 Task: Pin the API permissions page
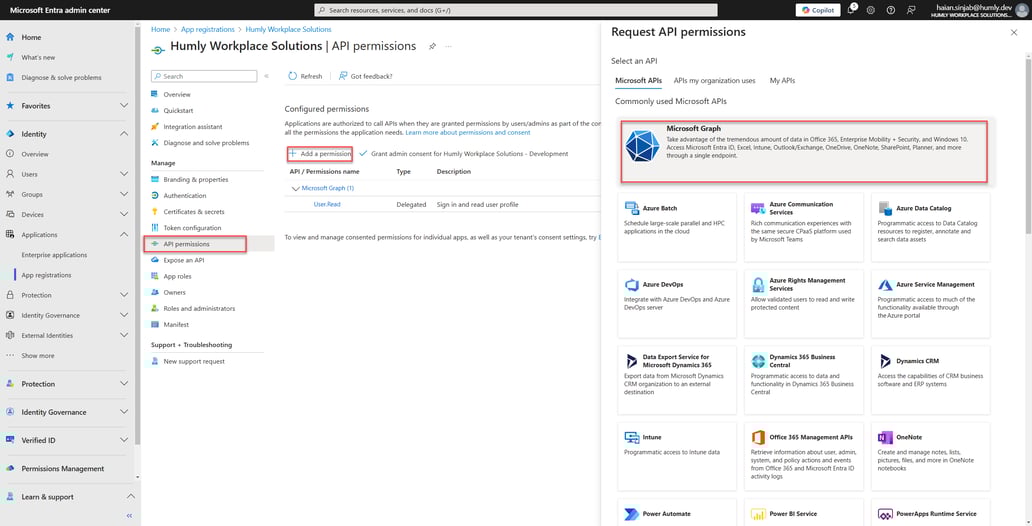point(432,46)
